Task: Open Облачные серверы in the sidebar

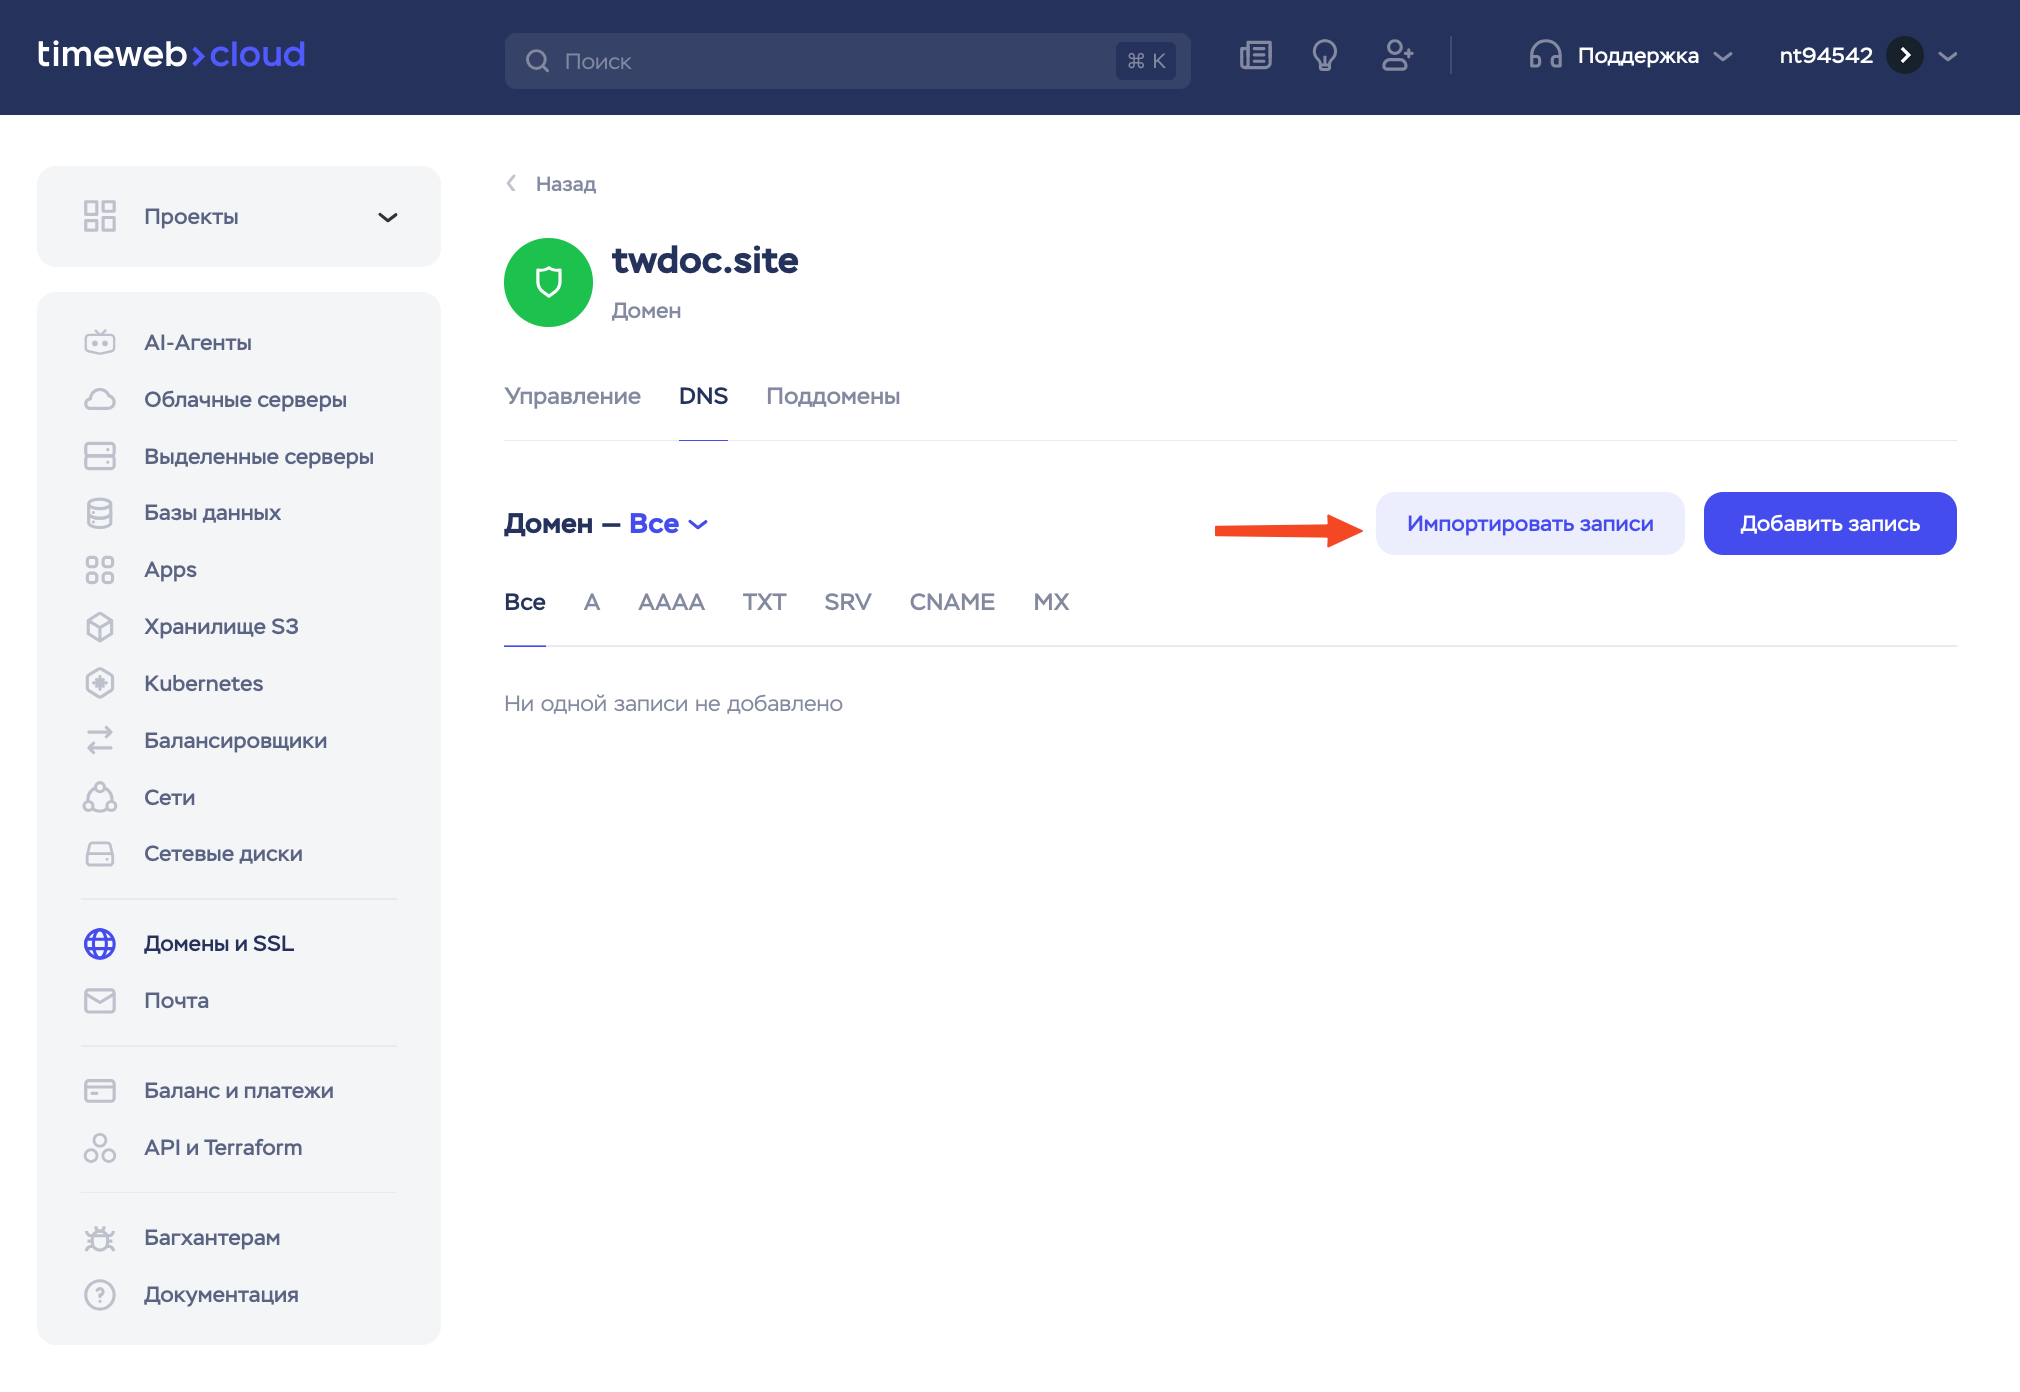Action: [x=245, y=399]
